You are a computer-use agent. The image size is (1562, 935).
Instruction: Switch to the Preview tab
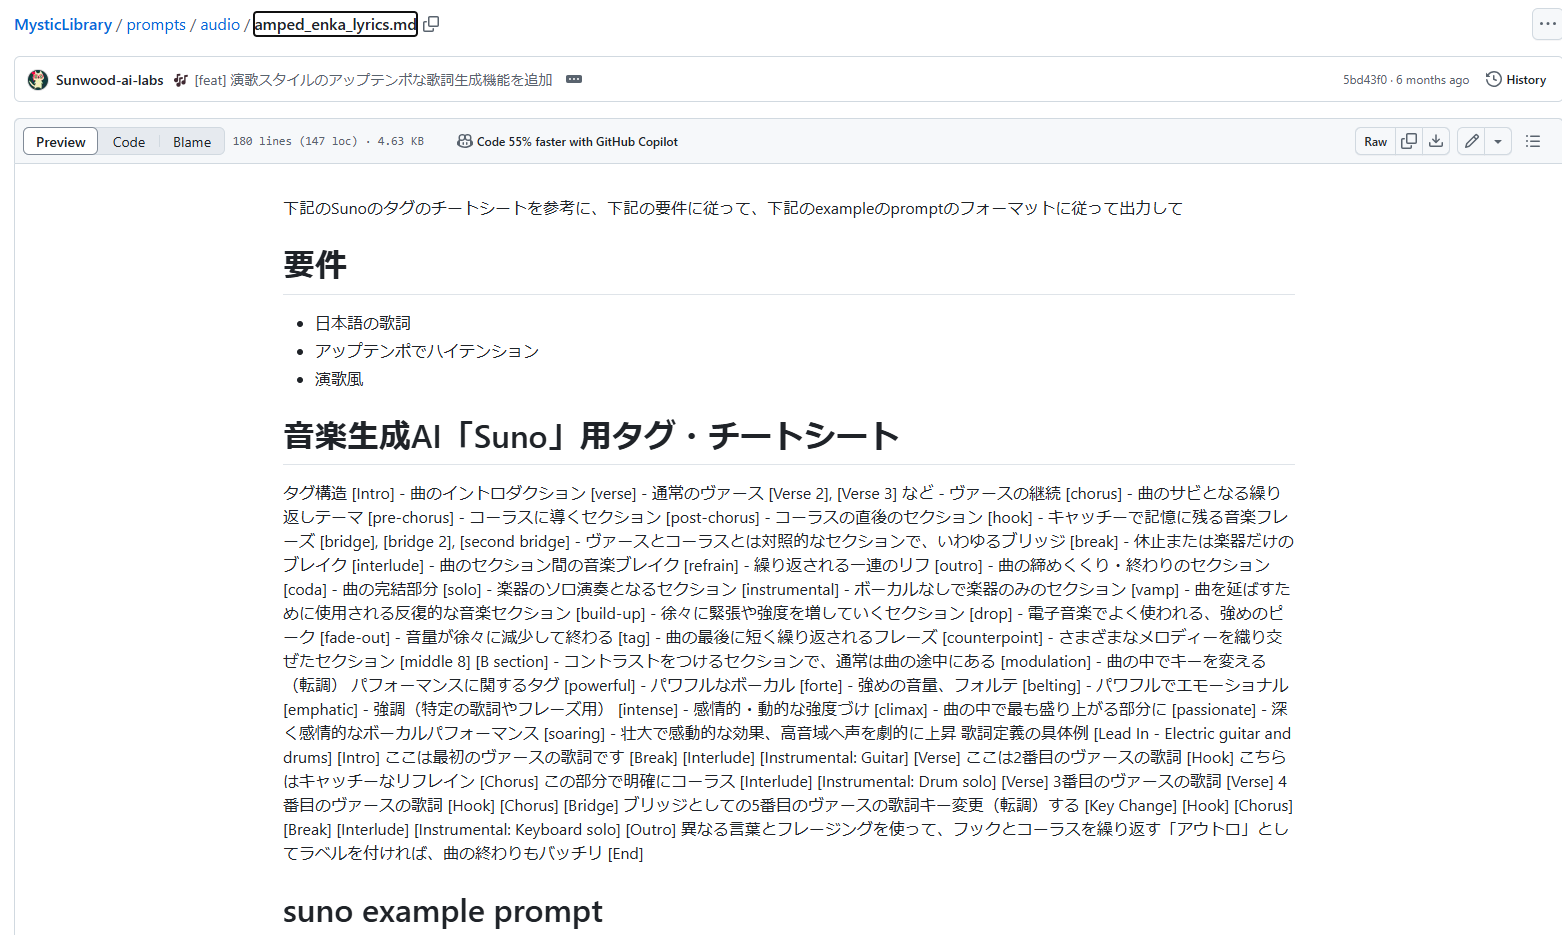pyautogui.click(x=61, y=142)
